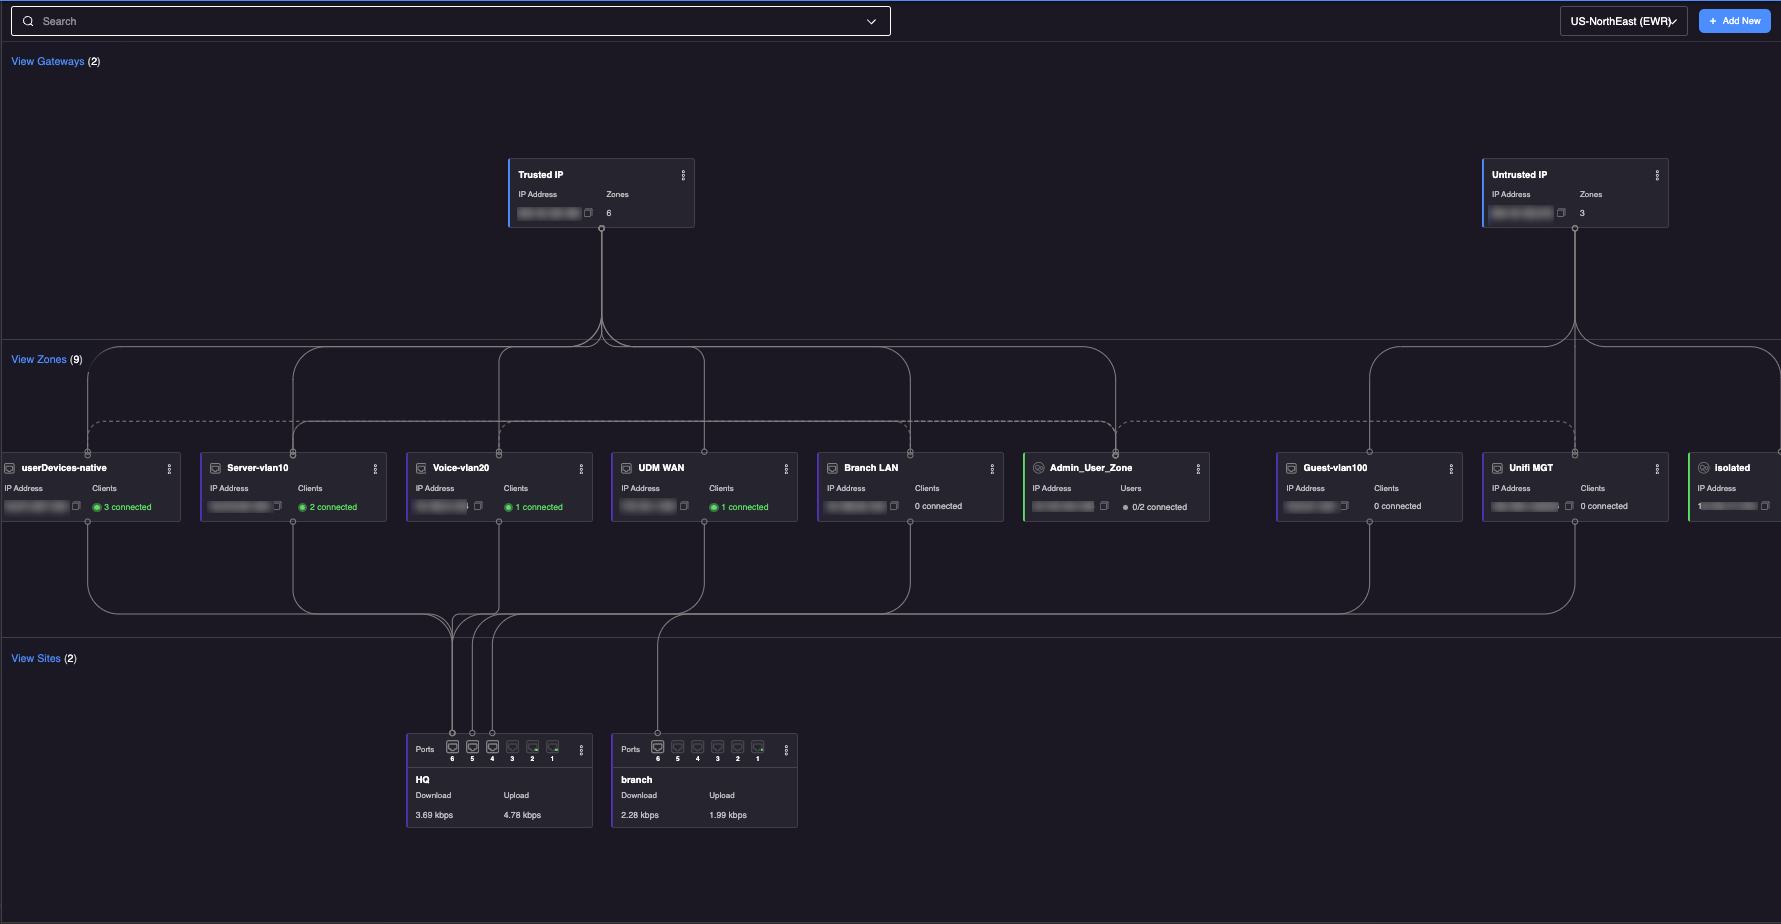The height and width of the screenshot is (924, 1781).
Task: Open Trusted IP gateway options menu
Action: tap(683, 175)
